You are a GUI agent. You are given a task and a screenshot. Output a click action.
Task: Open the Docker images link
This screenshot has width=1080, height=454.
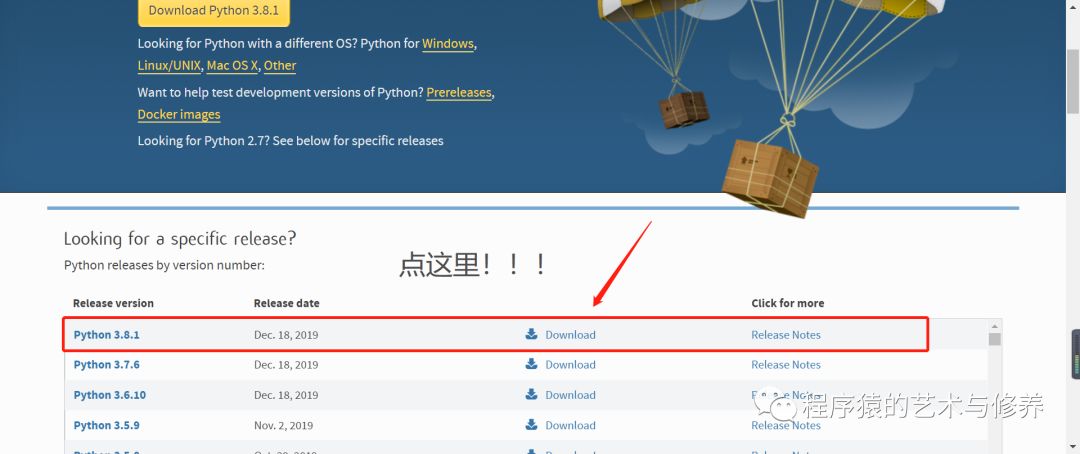pyautogui.click(x=179, y=114)
